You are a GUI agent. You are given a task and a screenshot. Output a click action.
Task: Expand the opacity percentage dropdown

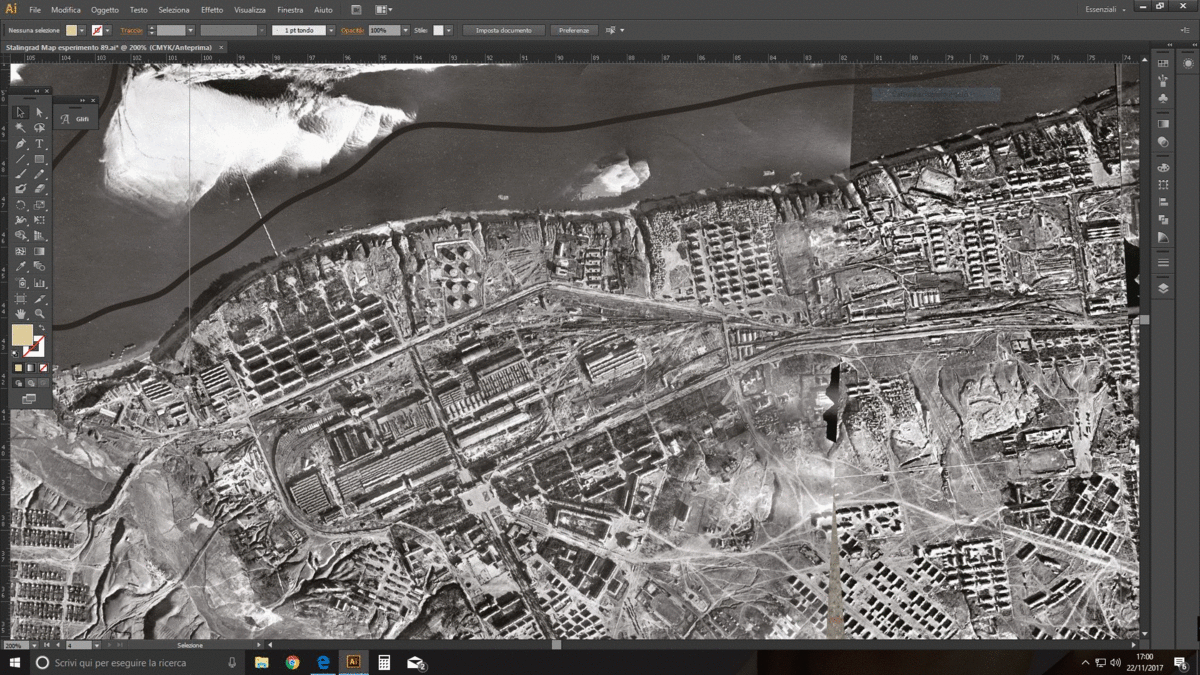click(405, 31)
